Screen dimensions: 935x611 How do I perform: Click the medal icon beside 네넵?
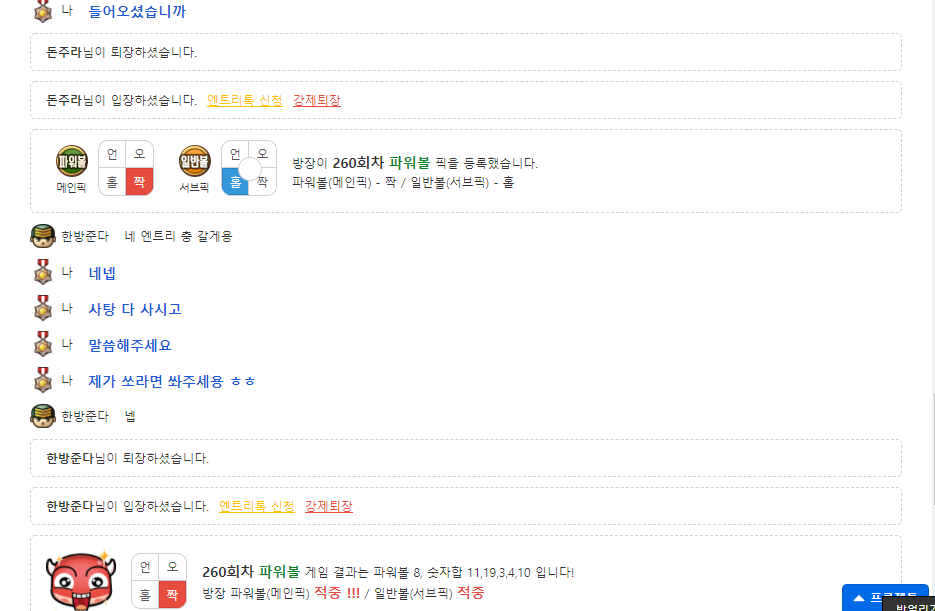pos(42,273)
